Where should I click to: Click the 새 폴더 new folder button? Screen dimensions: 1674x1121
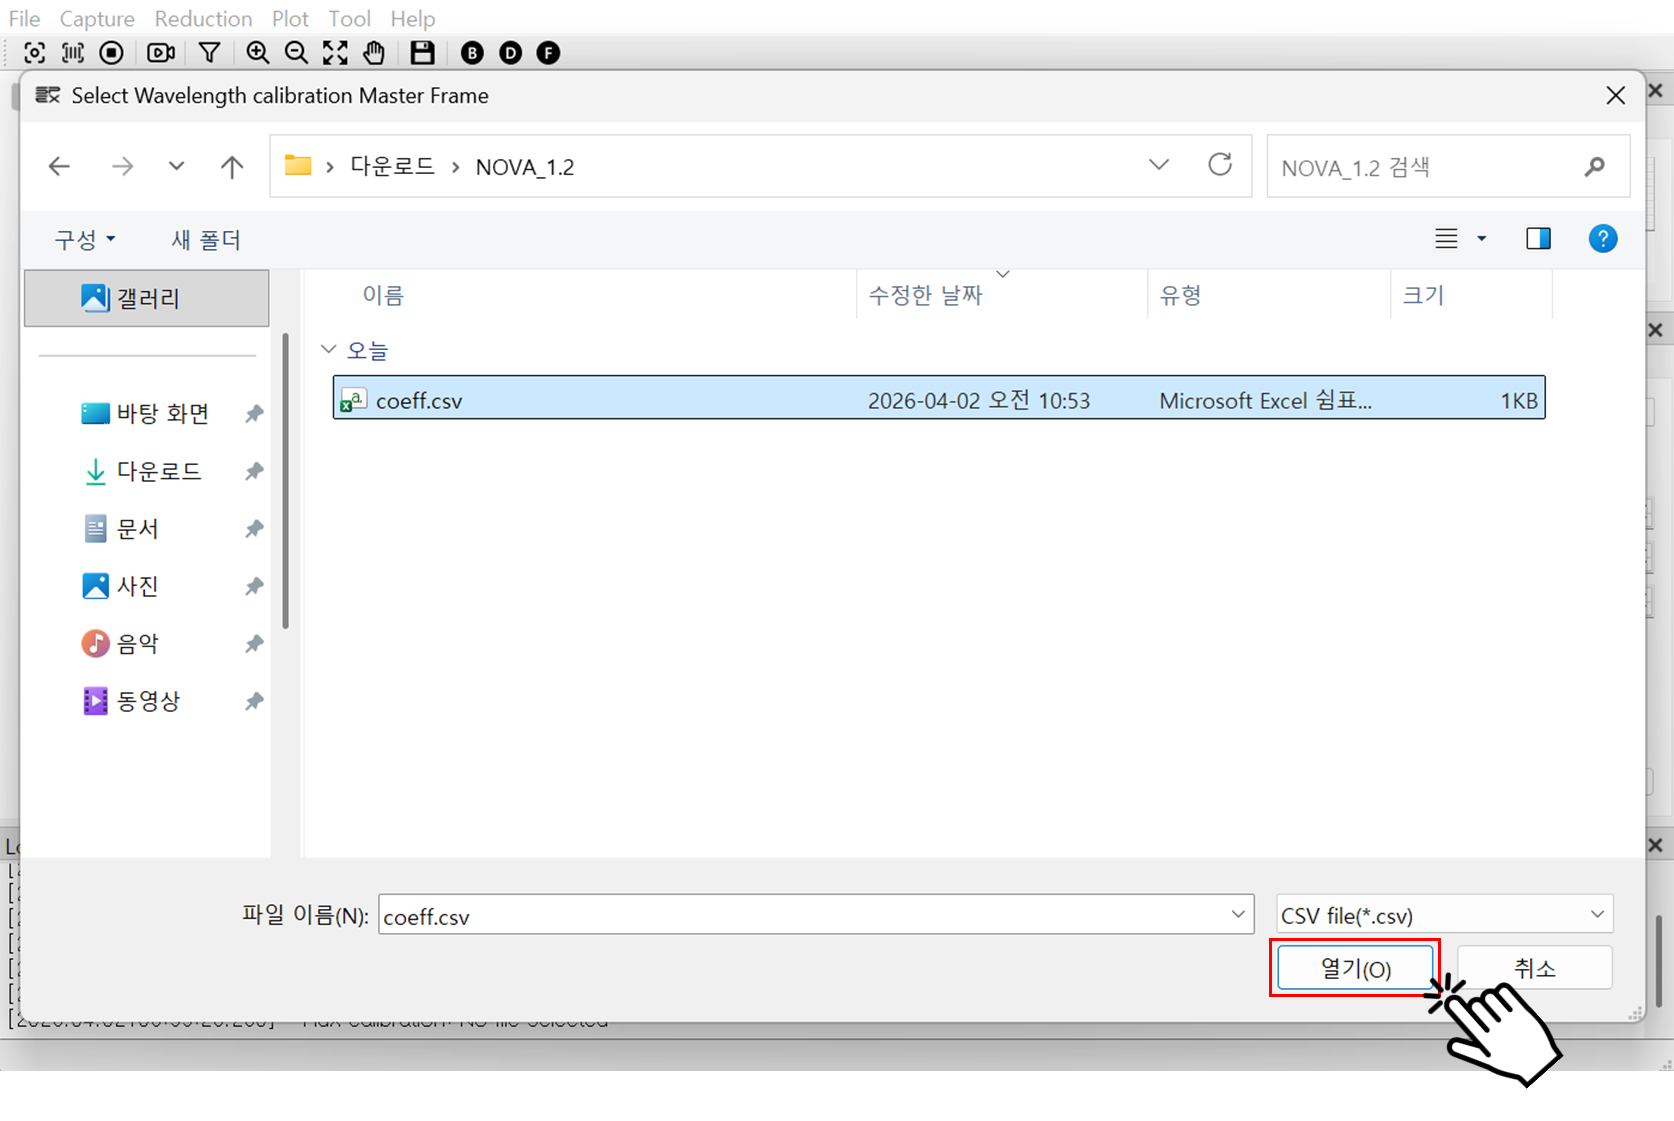[x=205, y=240]
